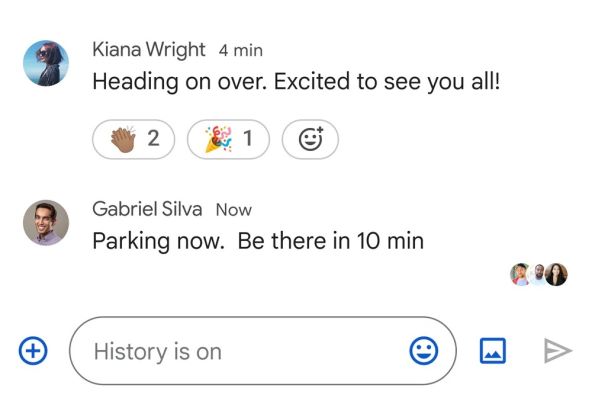Toggle the clapping hands reaction

(134, 139)
